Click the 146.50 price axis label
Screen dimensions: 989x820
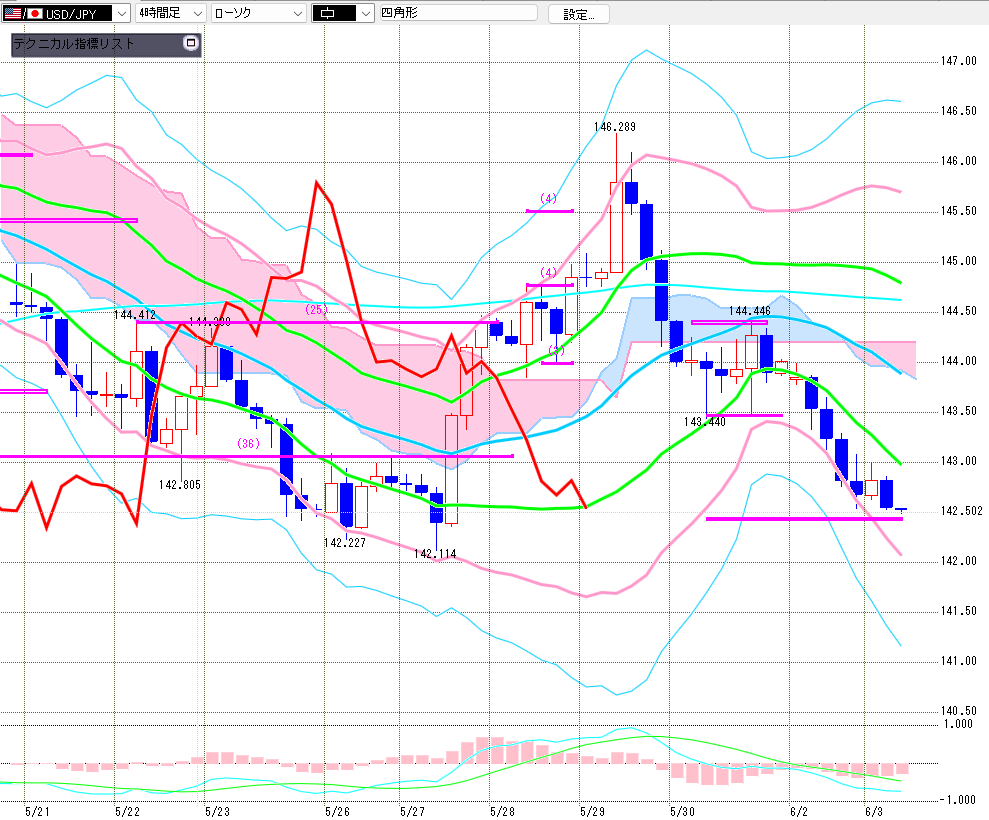pos(959,111)
